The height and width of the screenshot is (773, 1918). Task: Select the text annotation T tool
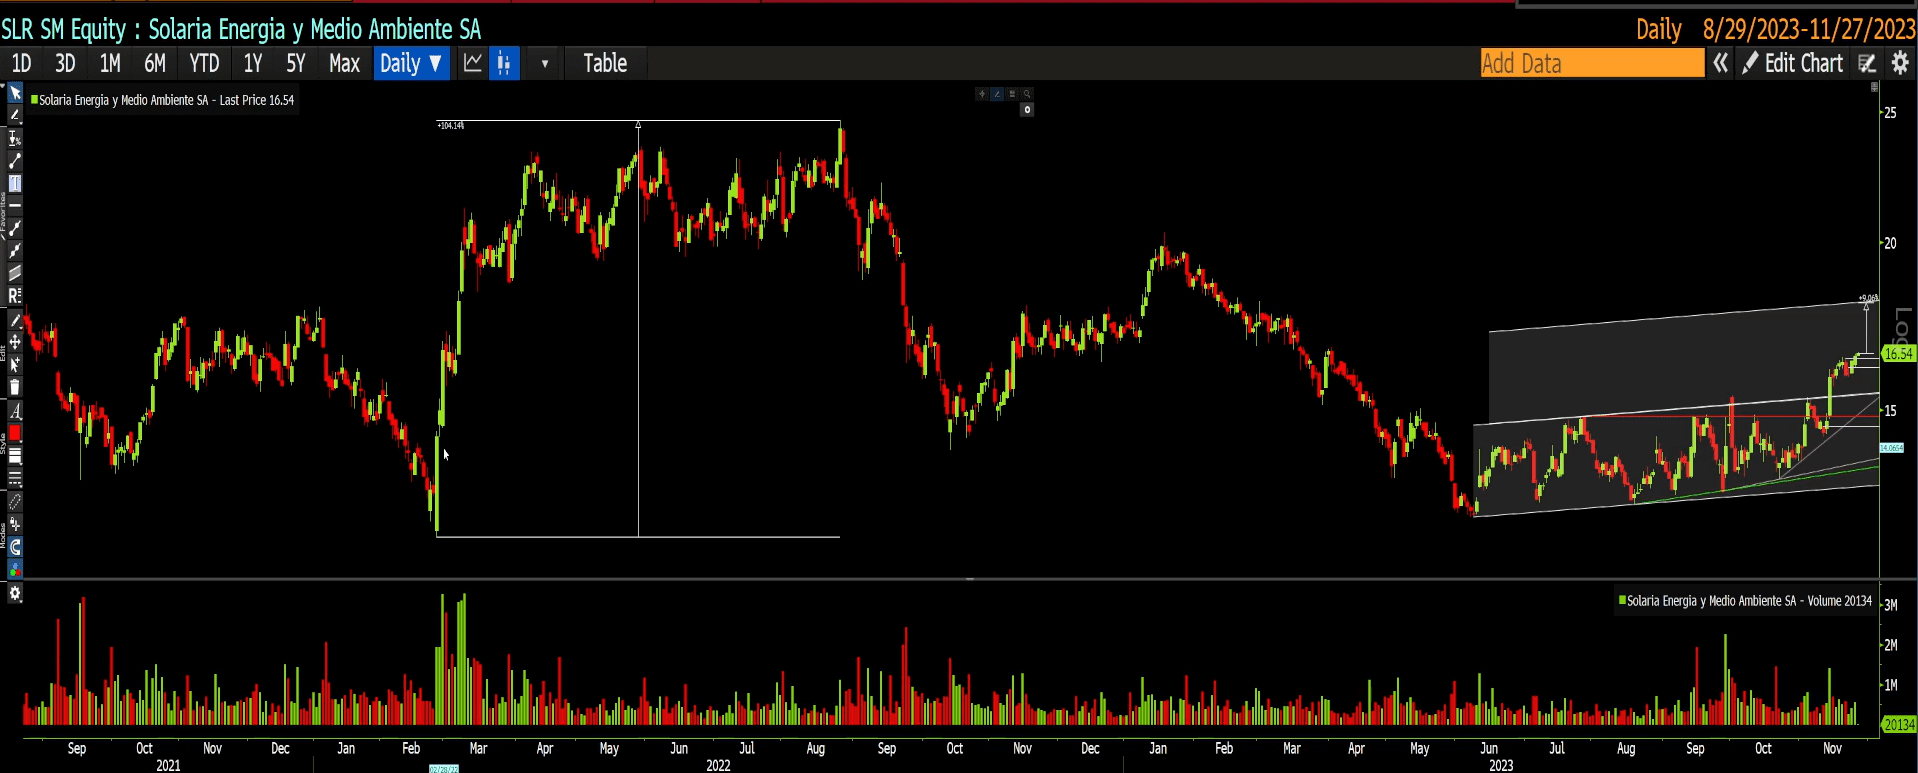pyautogui.click(x=15, y=184)
